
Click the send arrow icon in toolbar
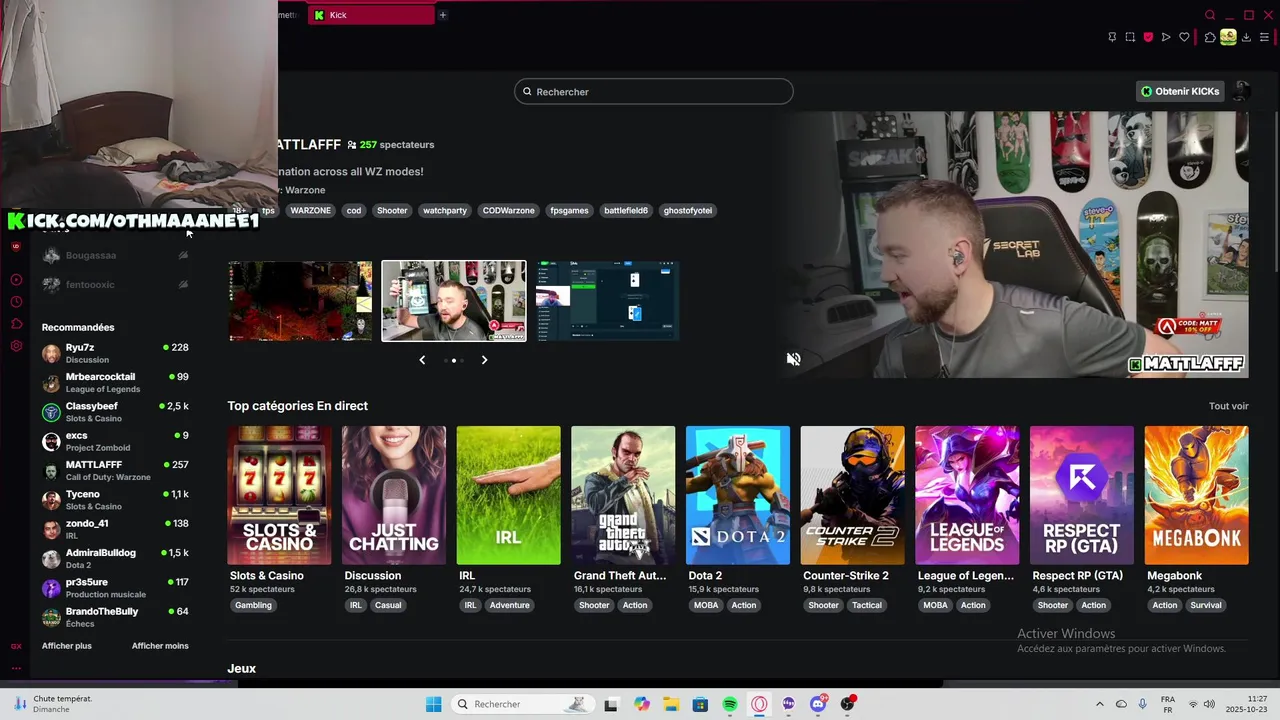[x=1166, y=37]
